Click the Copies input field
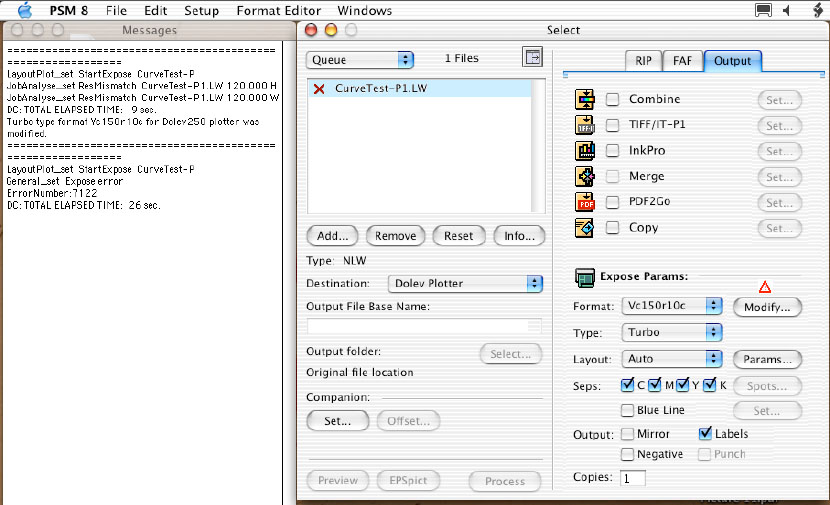The width and height of the screenshot is (830, 505). click(633, 479)
